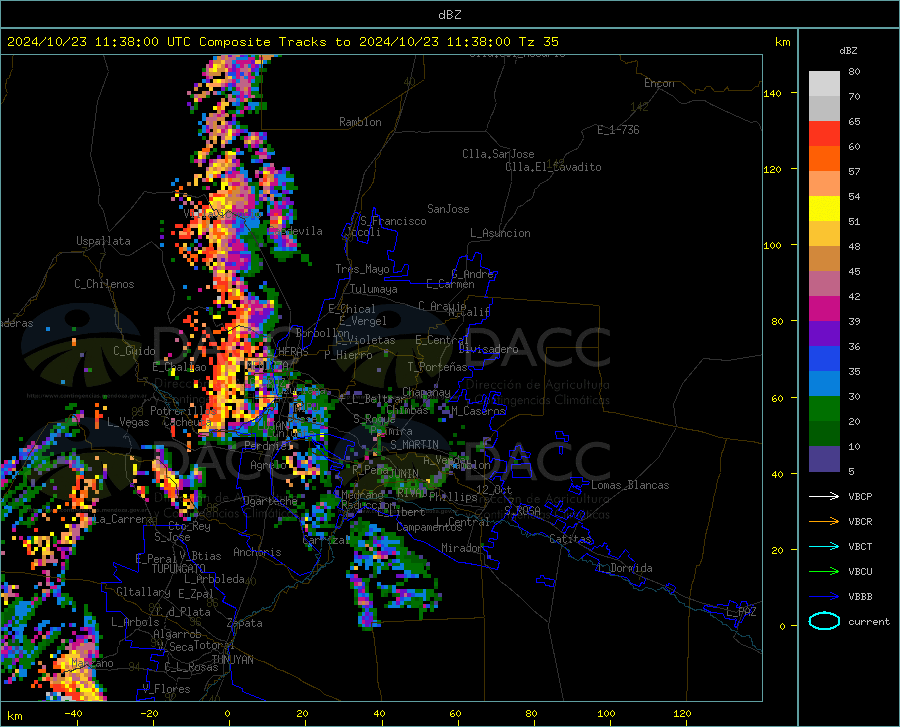Click the cyan VBCT arrow legend icon

point(824,546)
